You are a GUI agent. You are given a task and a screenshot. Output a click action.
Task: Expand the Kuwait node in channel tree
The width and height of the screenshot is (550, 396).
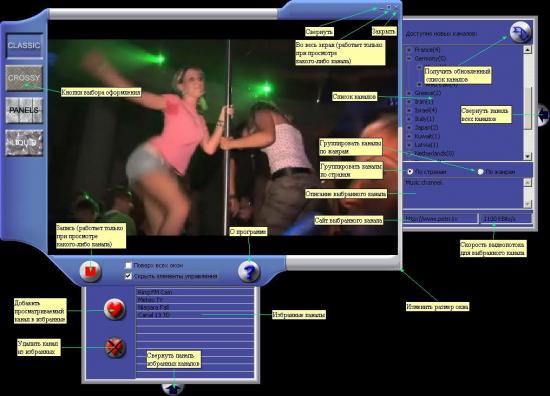pyautogui.click(x=409, y=136)
